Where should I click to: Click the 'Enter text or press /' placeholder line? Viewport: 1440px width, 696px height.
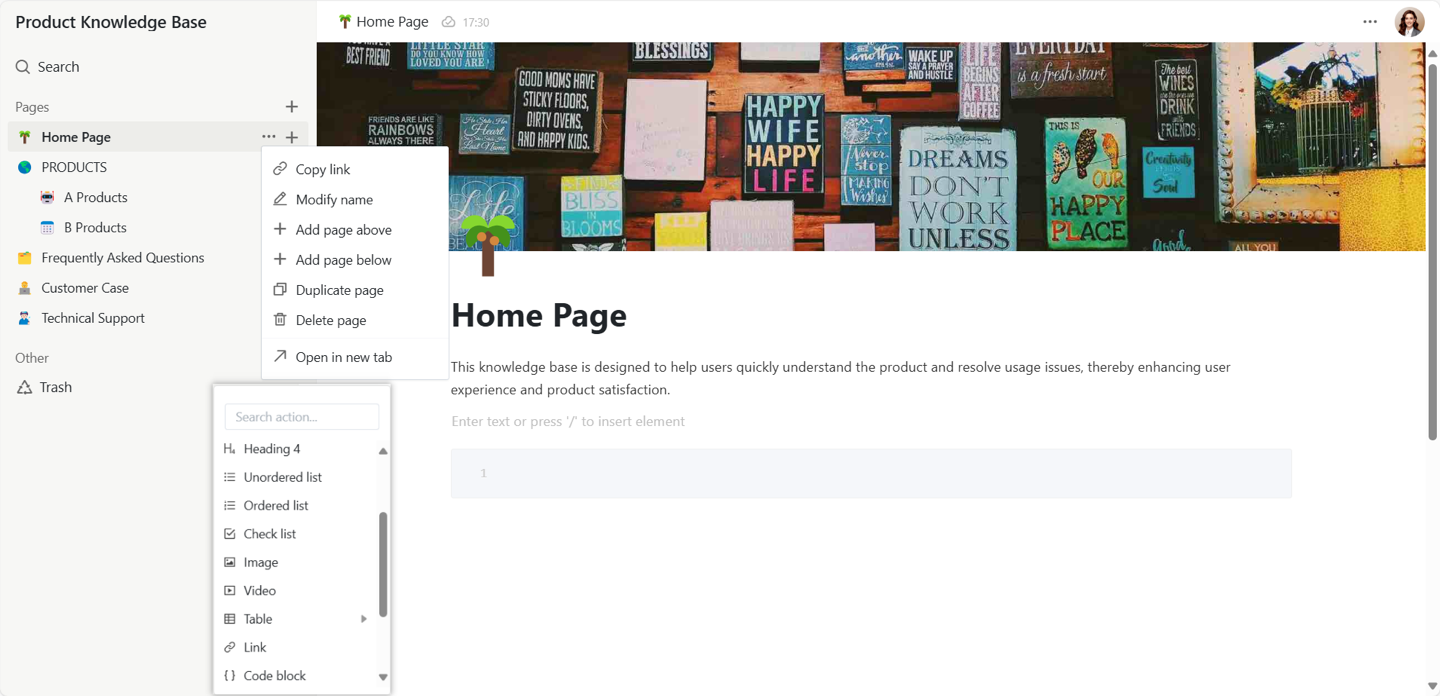568,421
